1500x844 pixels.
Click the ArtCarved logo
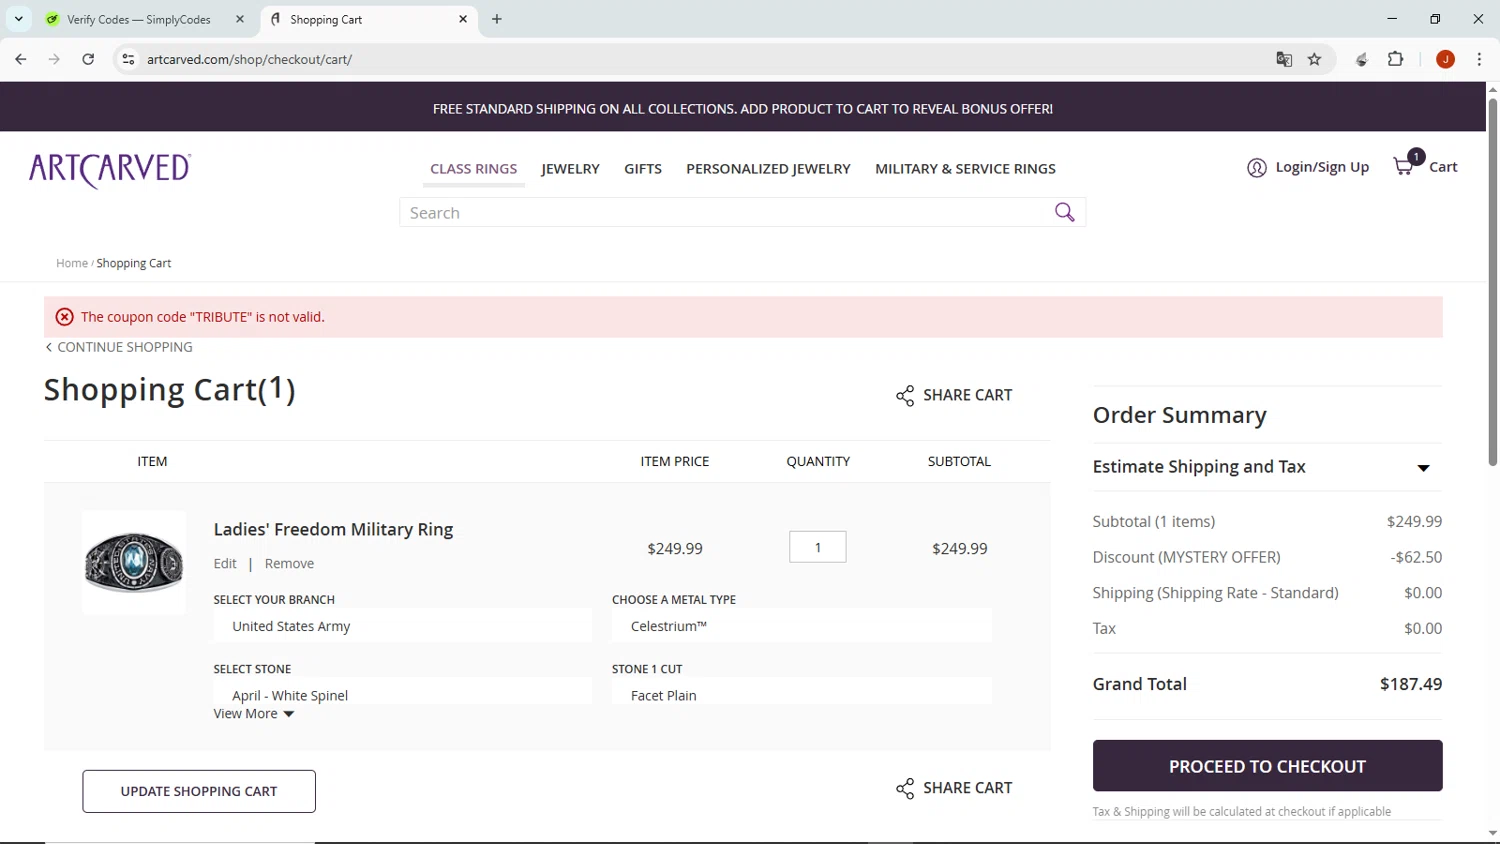(110, 170)
